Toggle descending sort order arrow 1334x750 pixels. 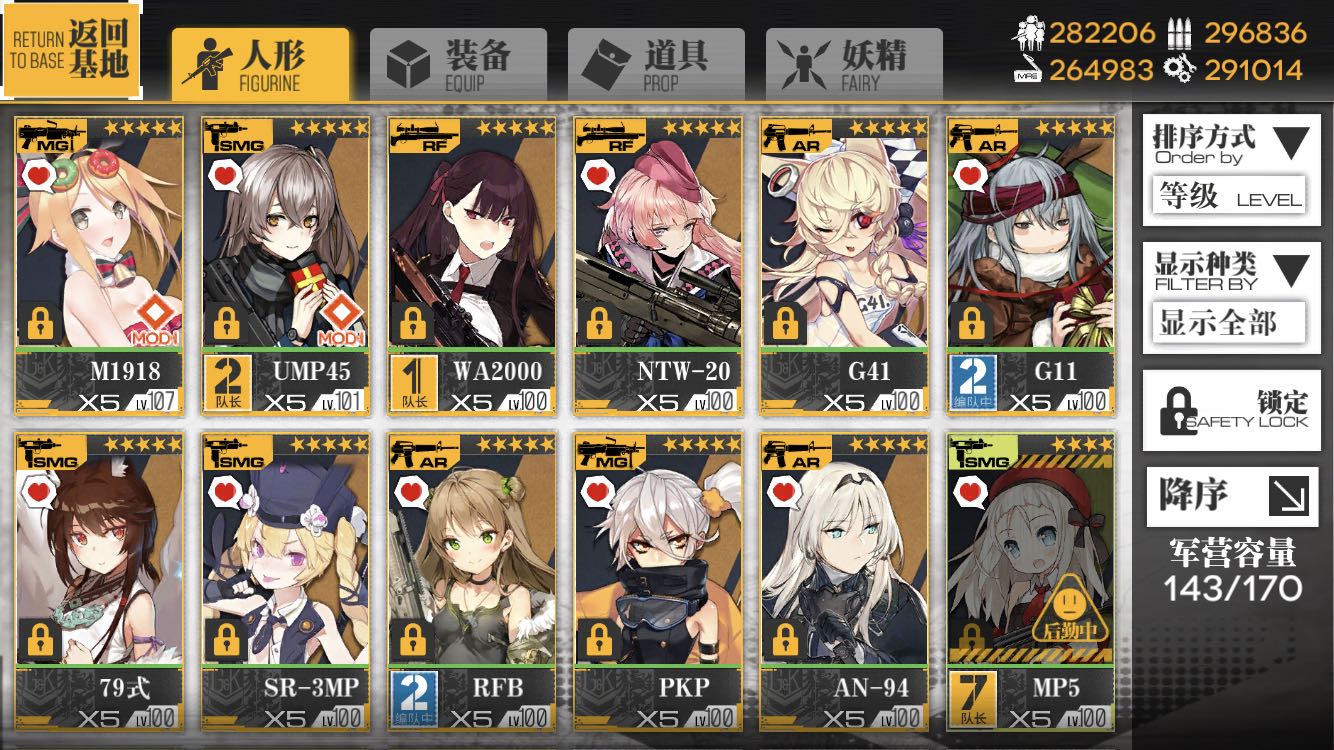point(1288,496)
